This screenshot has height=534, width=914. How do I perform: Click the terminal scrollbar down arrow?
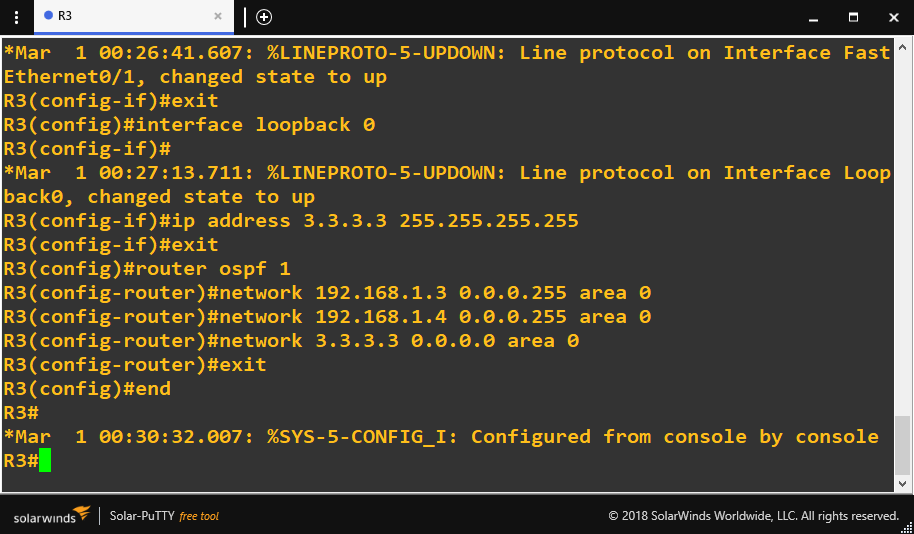pos(902,483)
